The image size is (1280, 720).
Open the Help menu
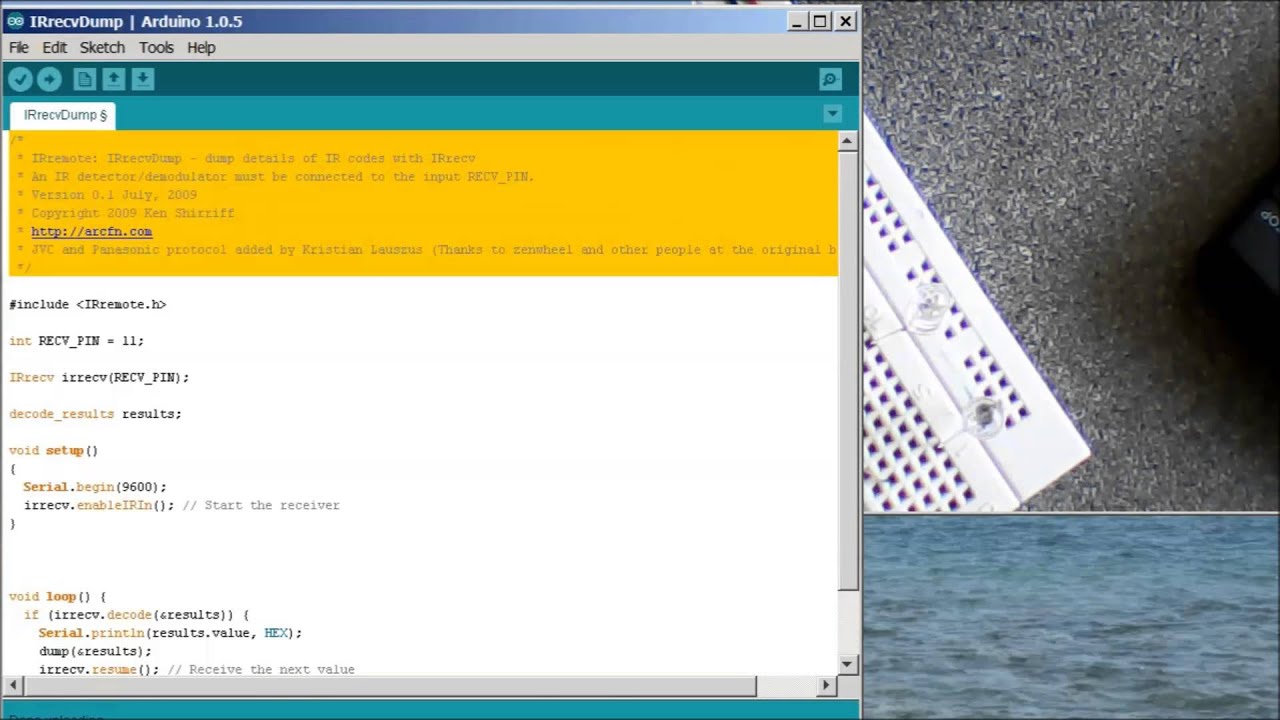(201, 47)
